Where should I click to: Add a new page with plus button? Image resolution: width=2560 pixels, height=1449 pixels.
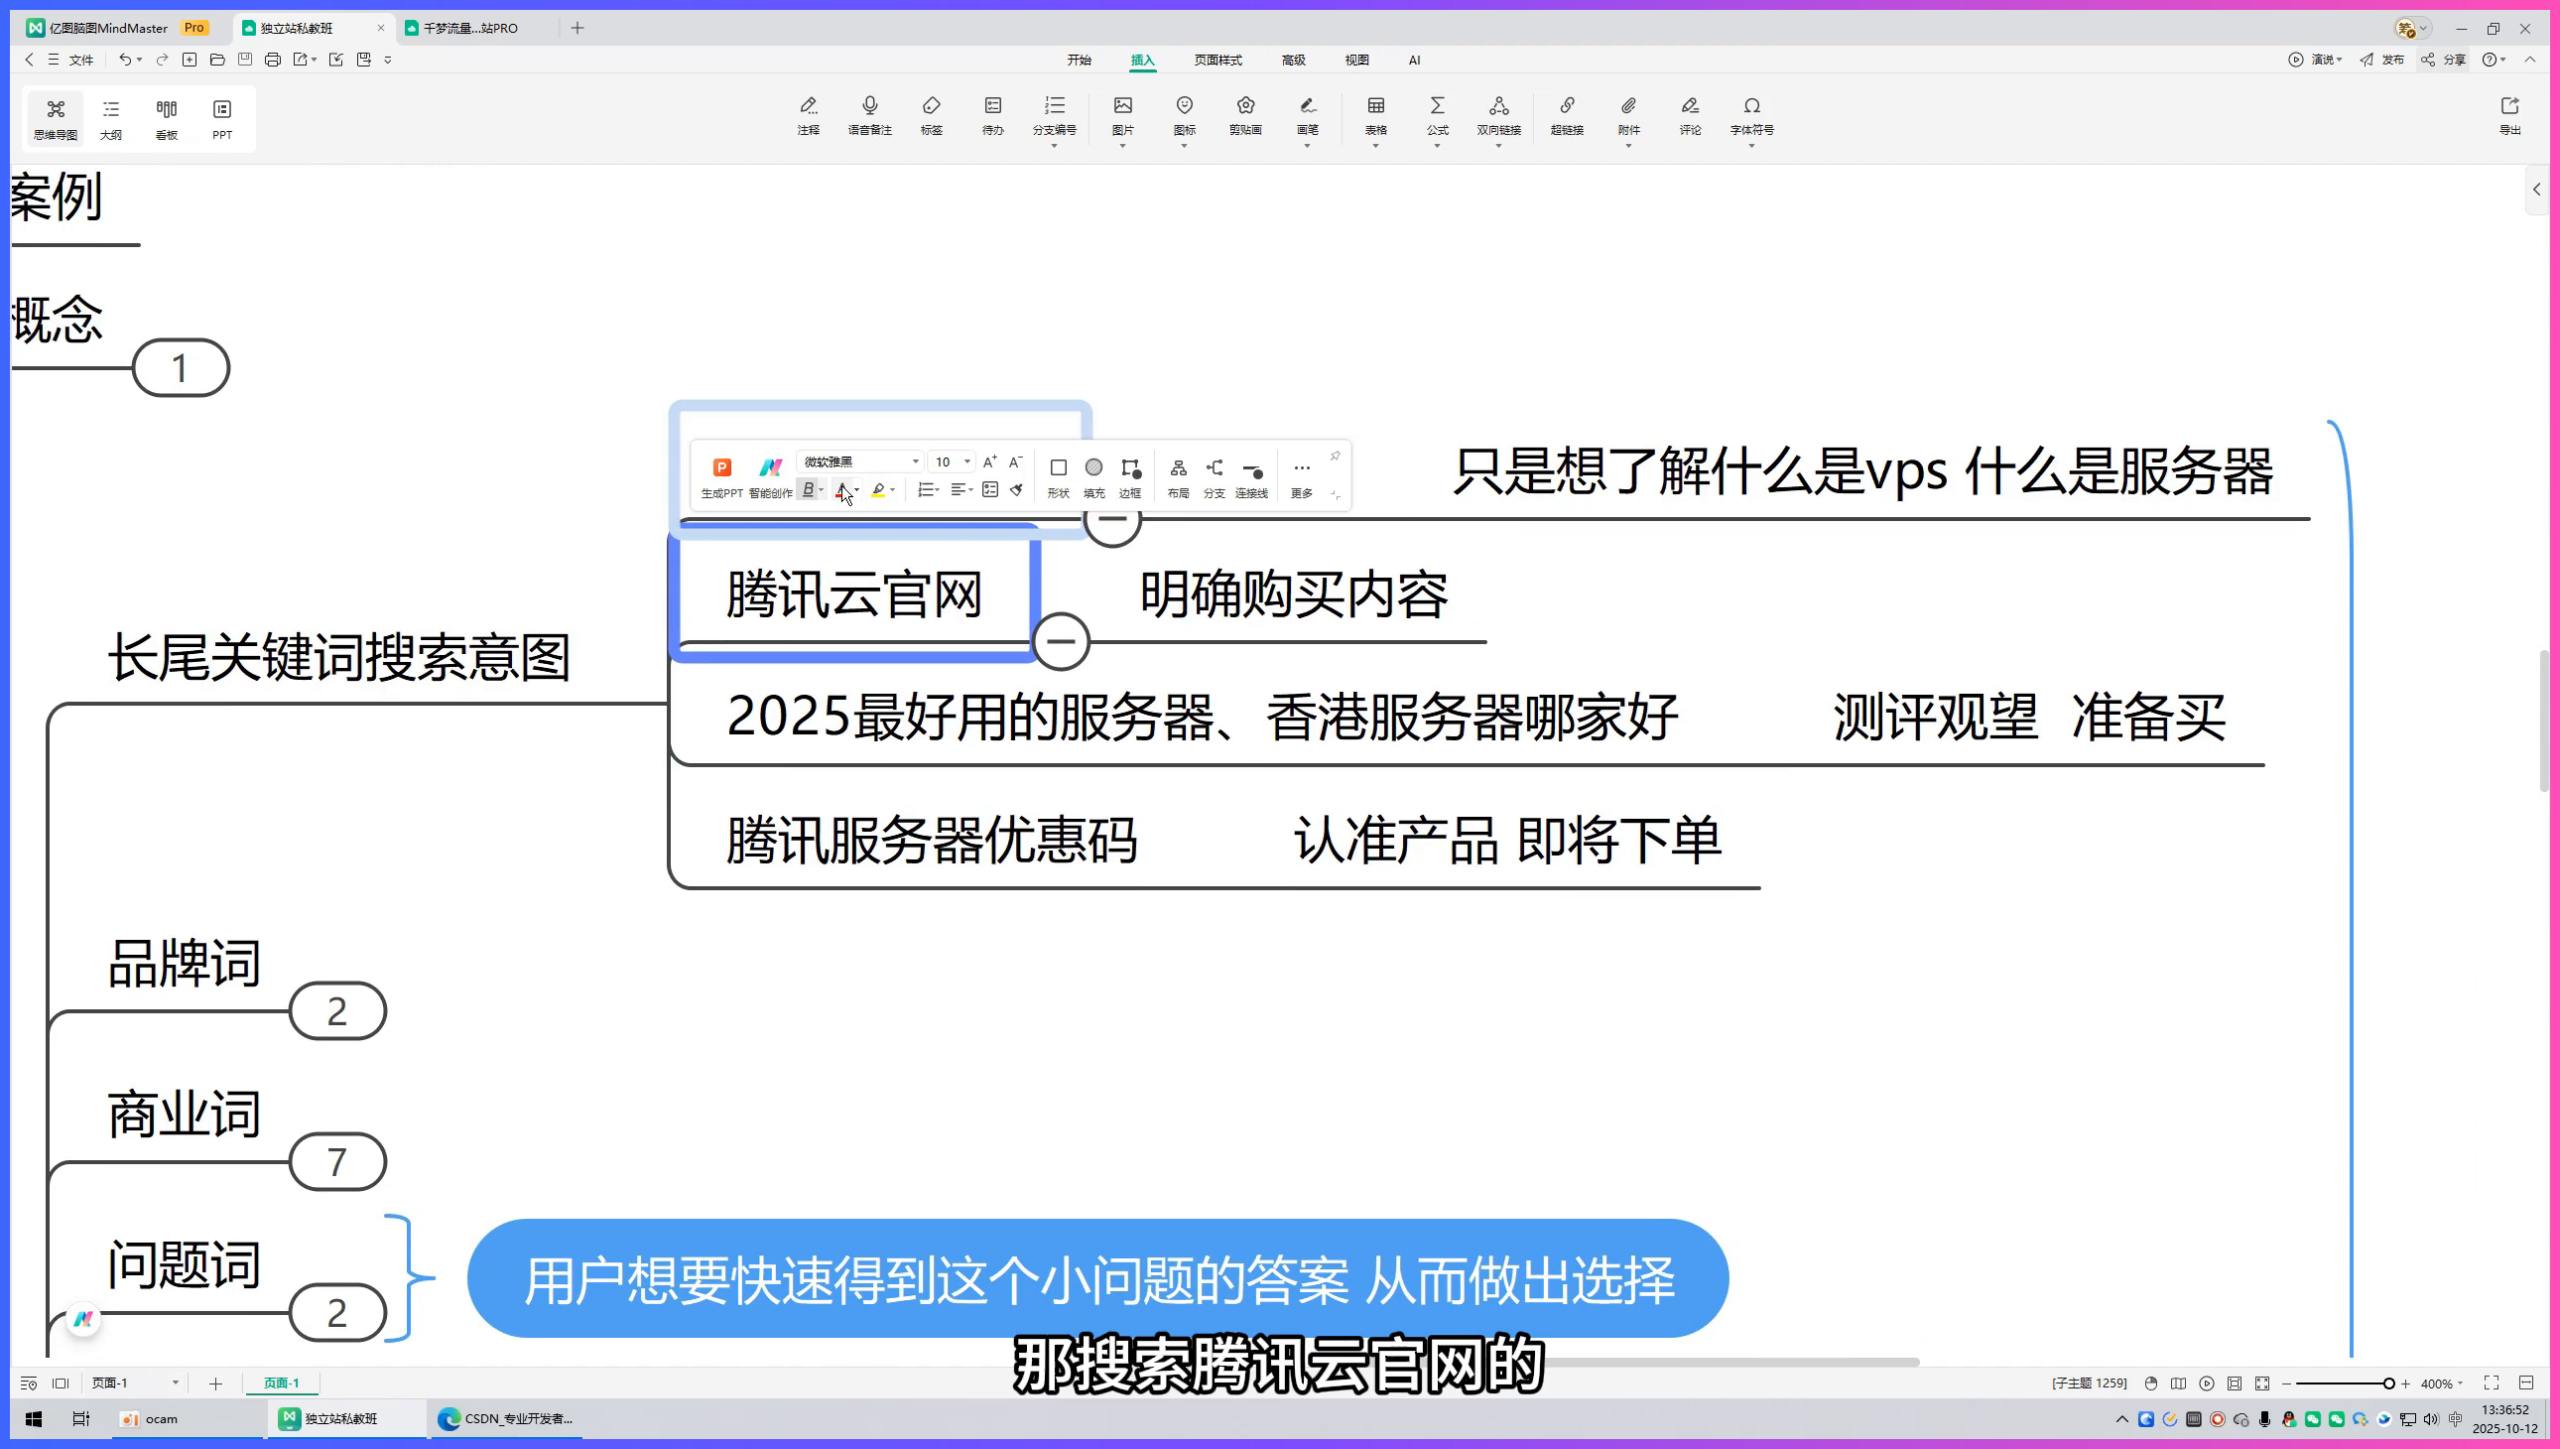point(215,1384)
